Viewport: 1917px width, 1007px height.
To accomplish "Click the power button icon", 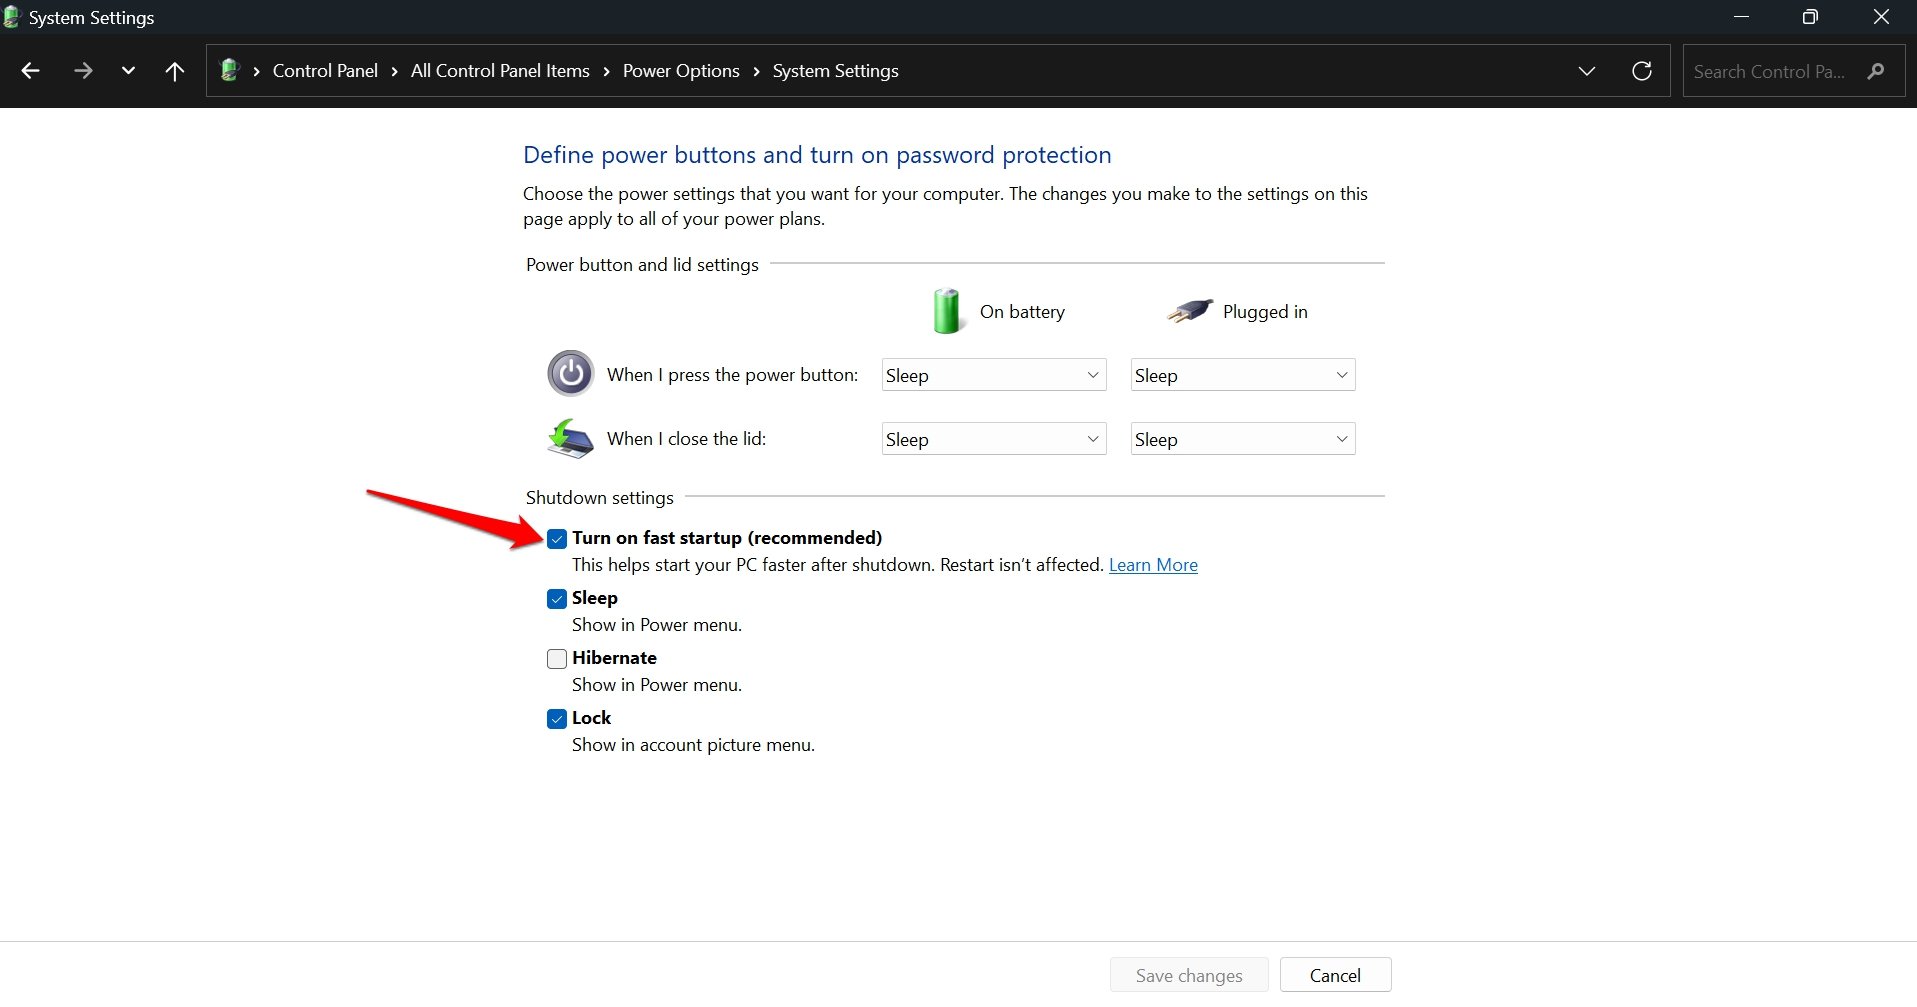I will tap(571, 374).
